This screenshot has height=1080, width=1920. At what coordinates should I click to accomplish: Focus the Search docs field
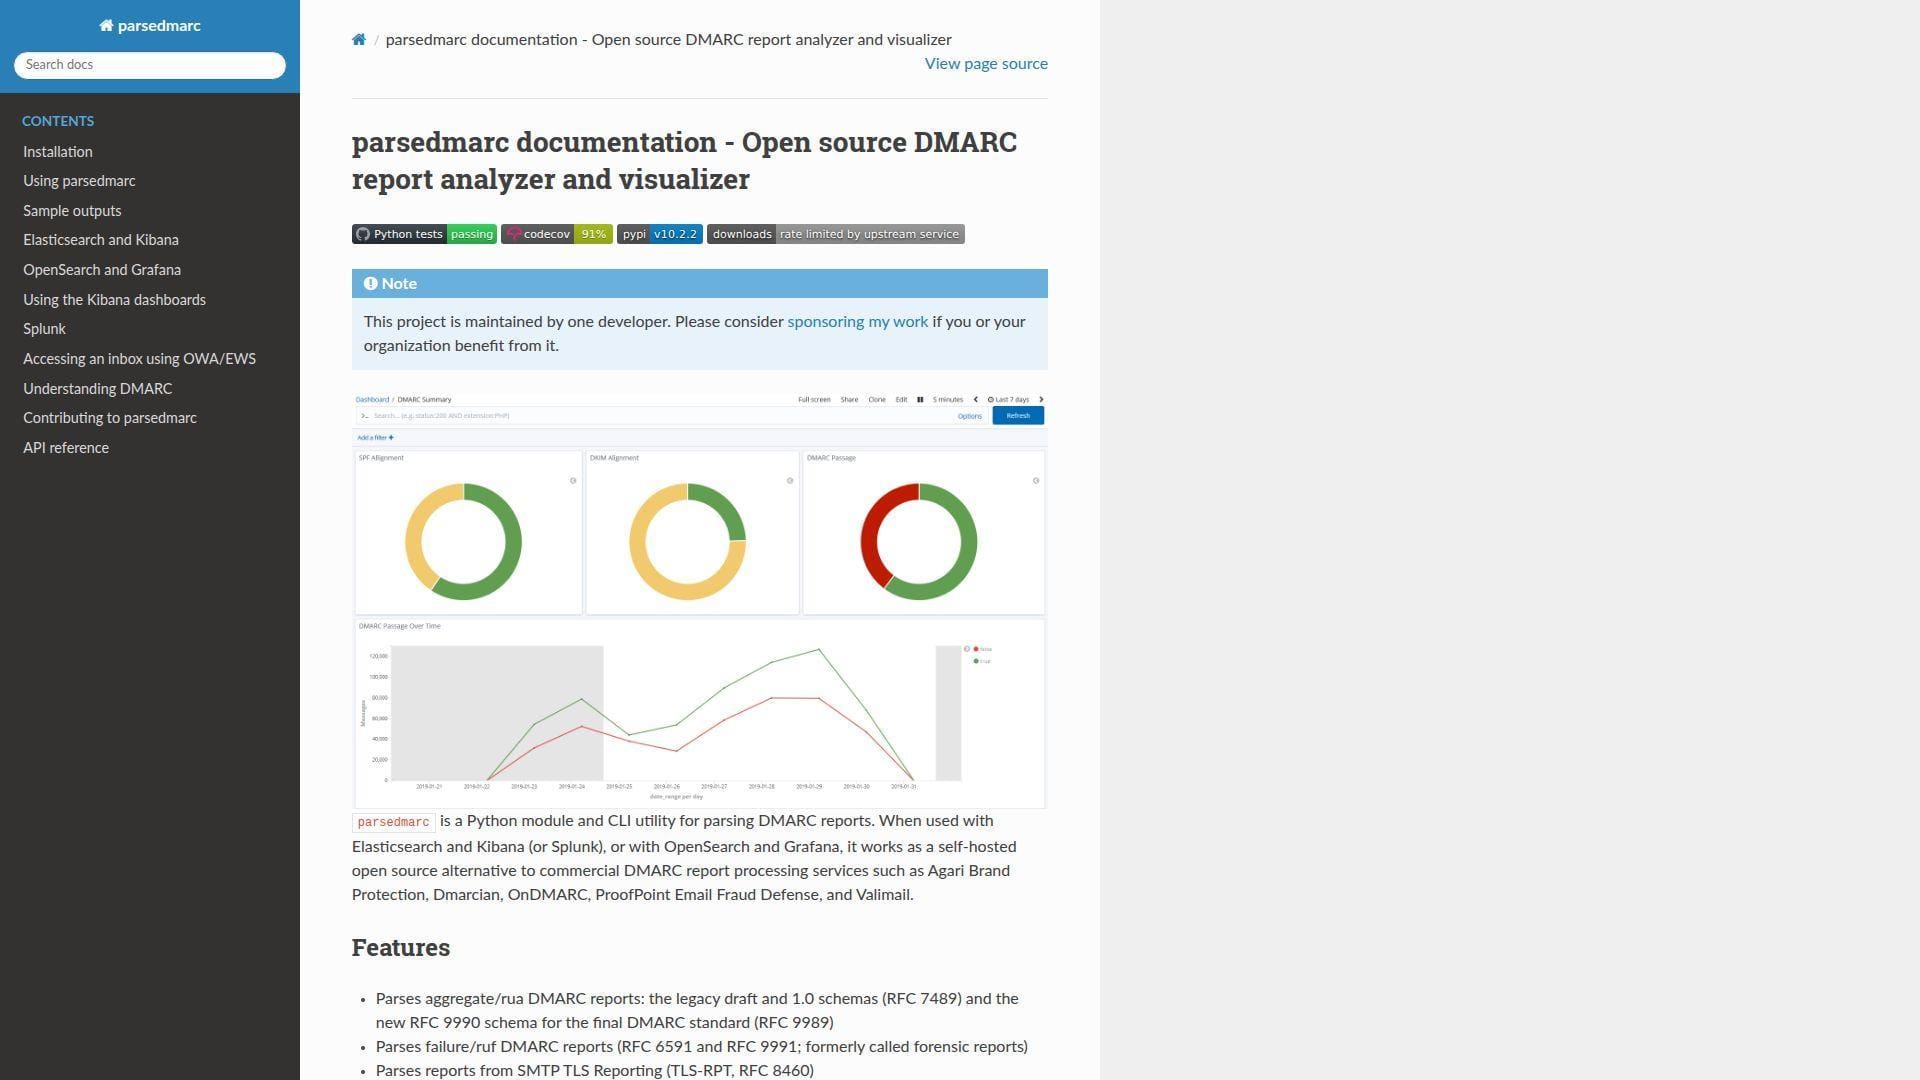150,65
